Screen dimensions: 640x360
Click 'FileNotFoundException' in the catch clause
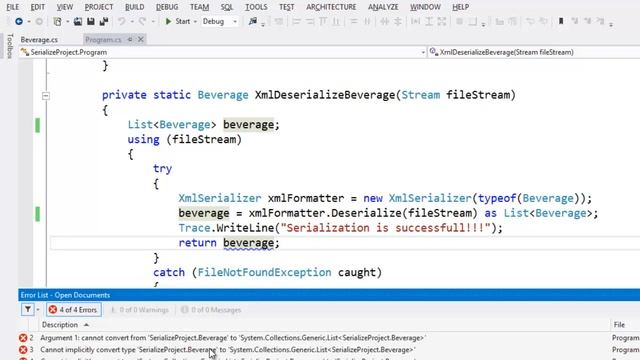click(264, 273)
